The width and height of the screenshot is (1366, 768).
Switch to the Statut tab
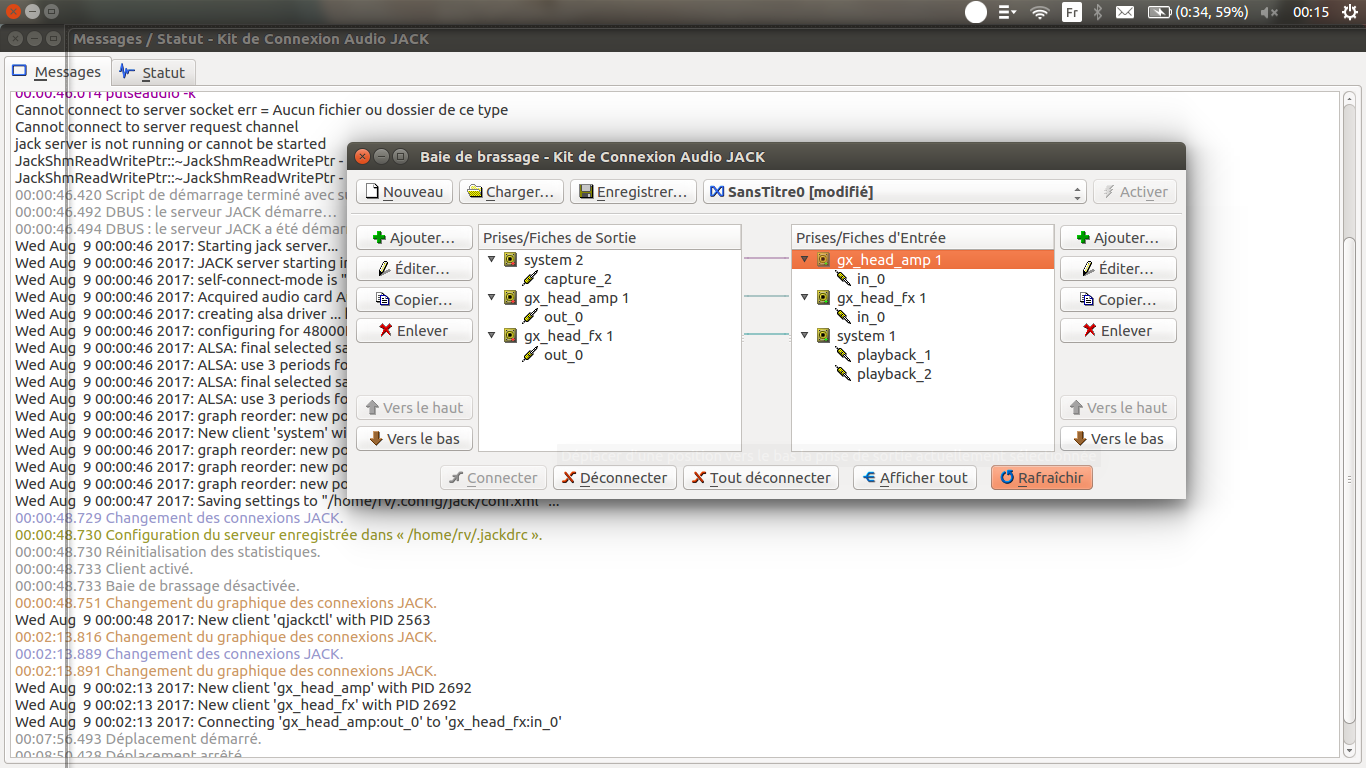pyautogui.click(x=153, y=73)
